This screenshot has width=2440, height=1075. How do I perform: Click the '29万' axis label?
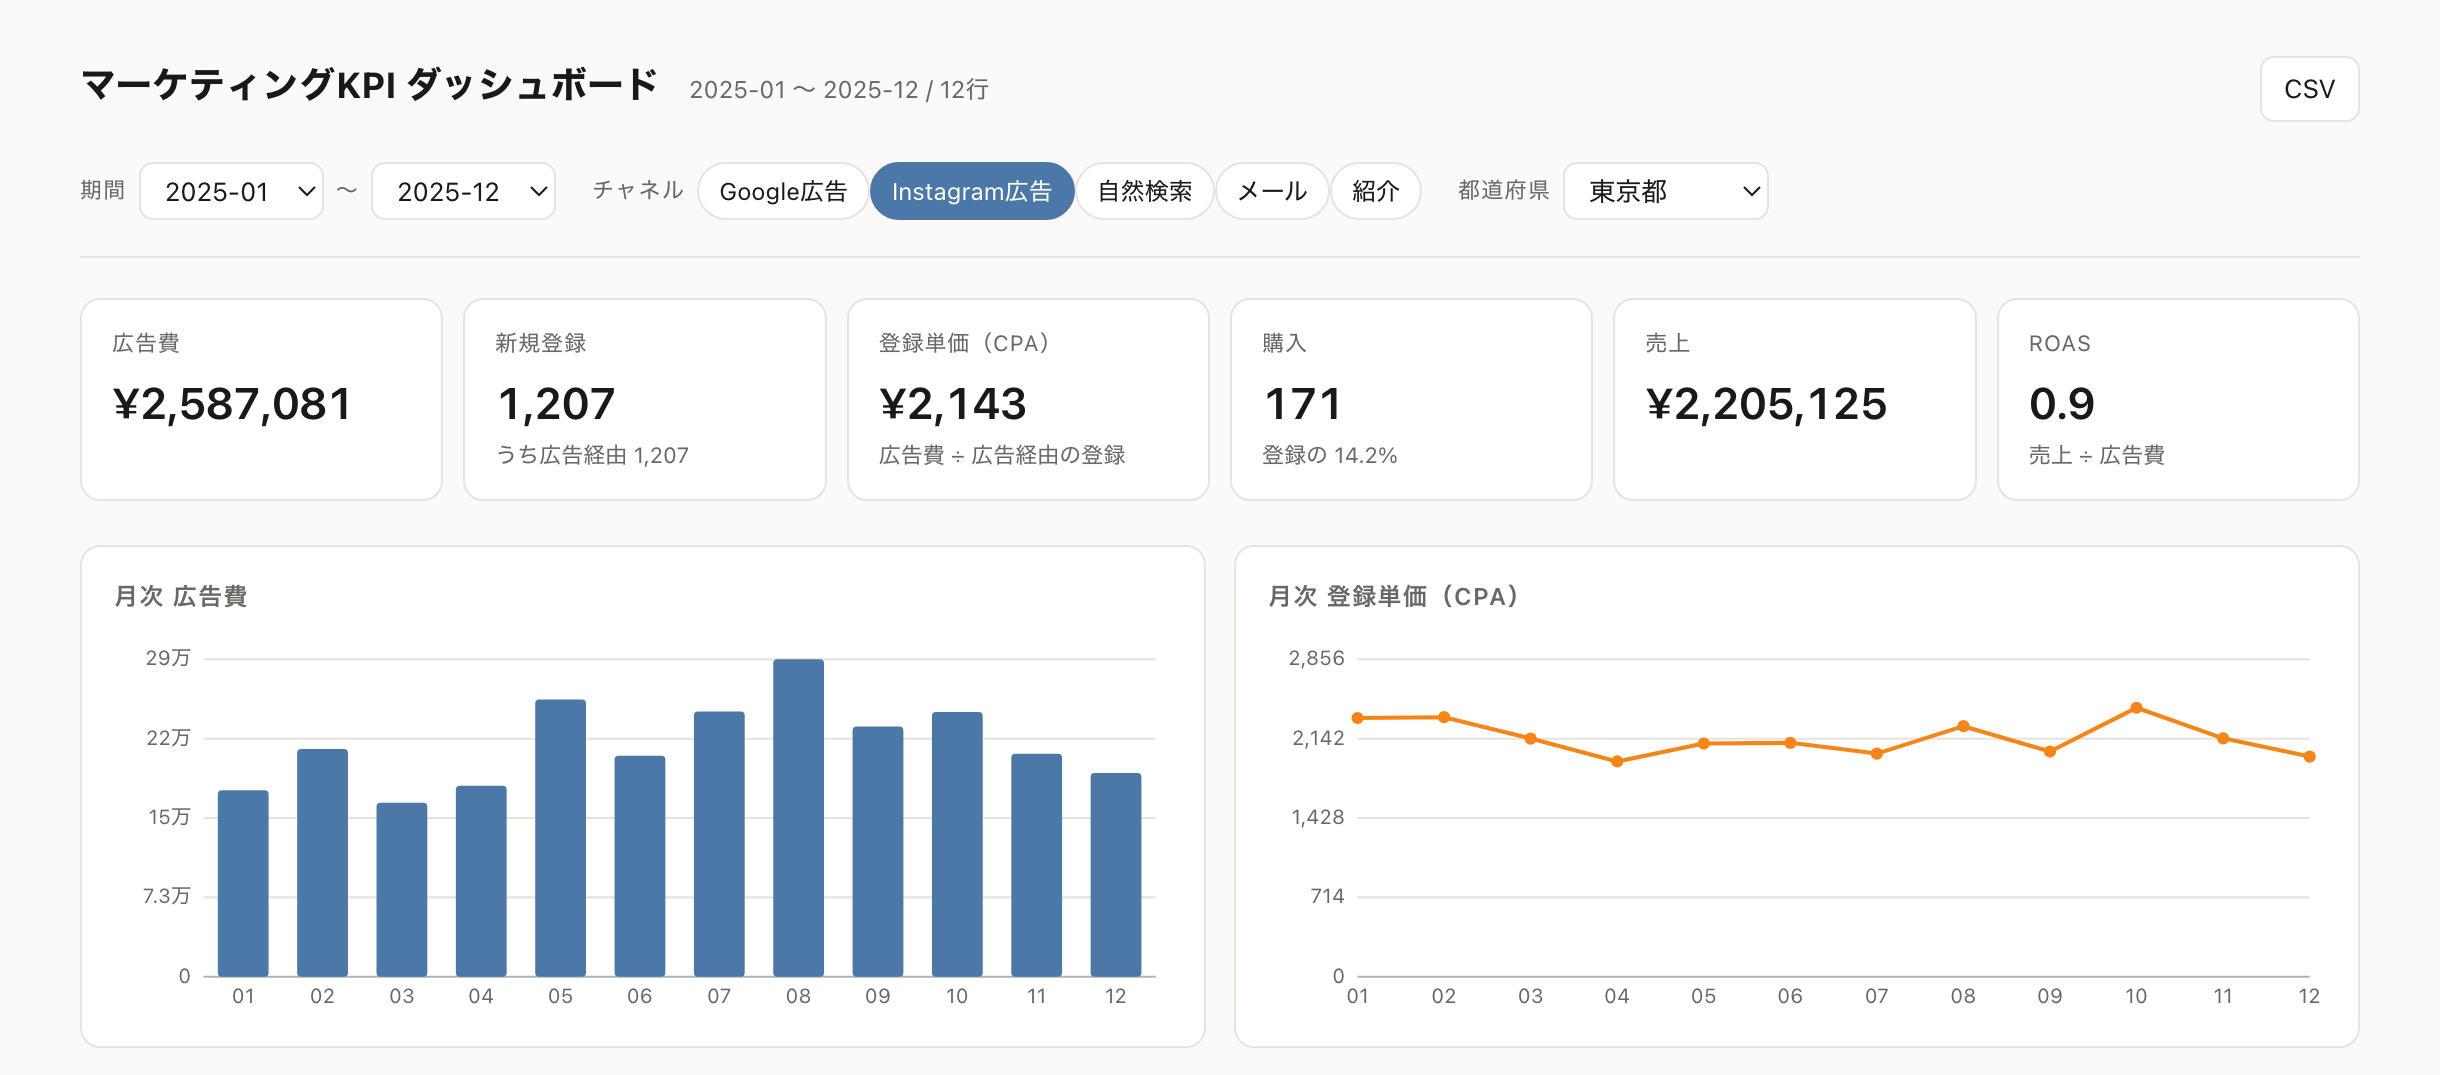click(x=168, y=658)
